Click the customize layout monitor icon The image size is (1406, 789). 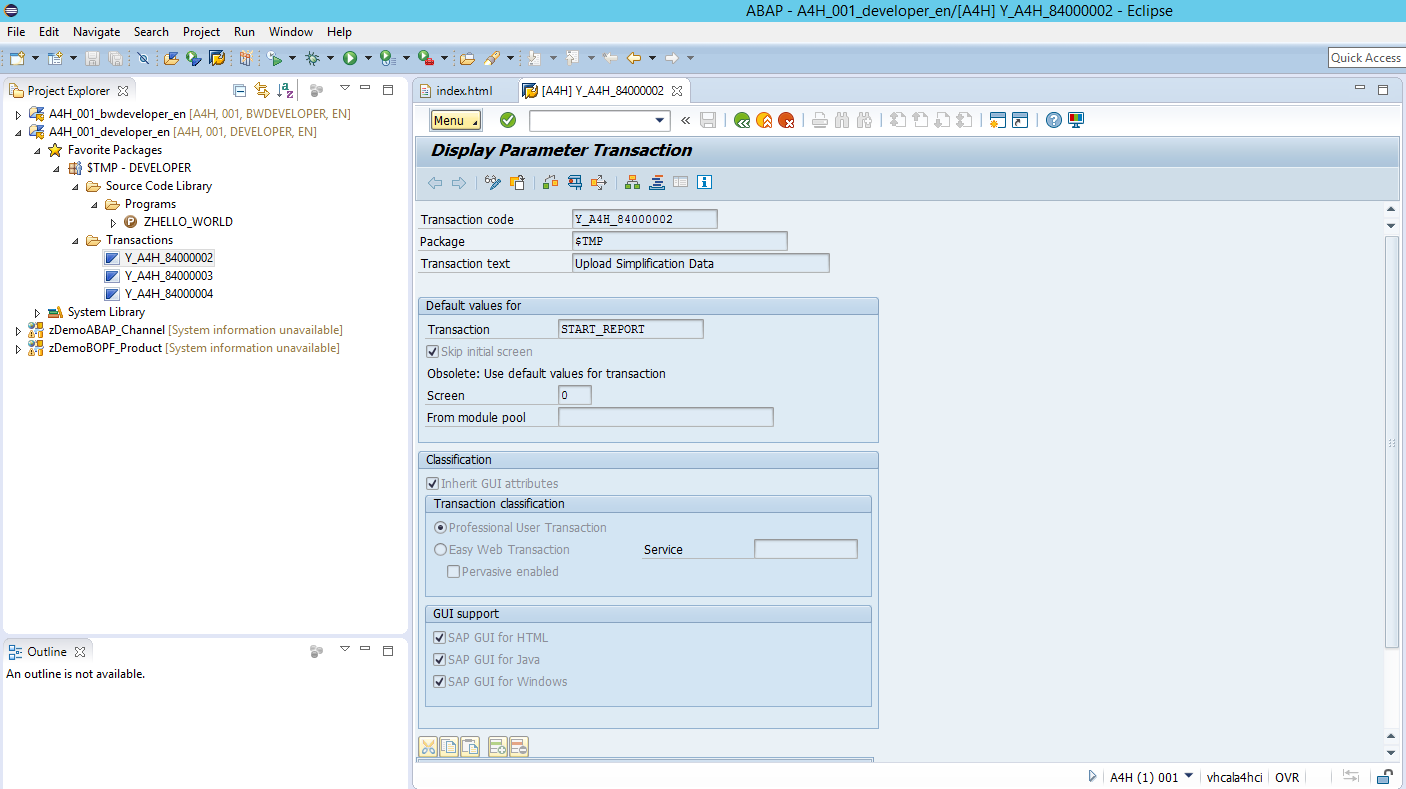pyautogui.click(x=1074, y=119)
